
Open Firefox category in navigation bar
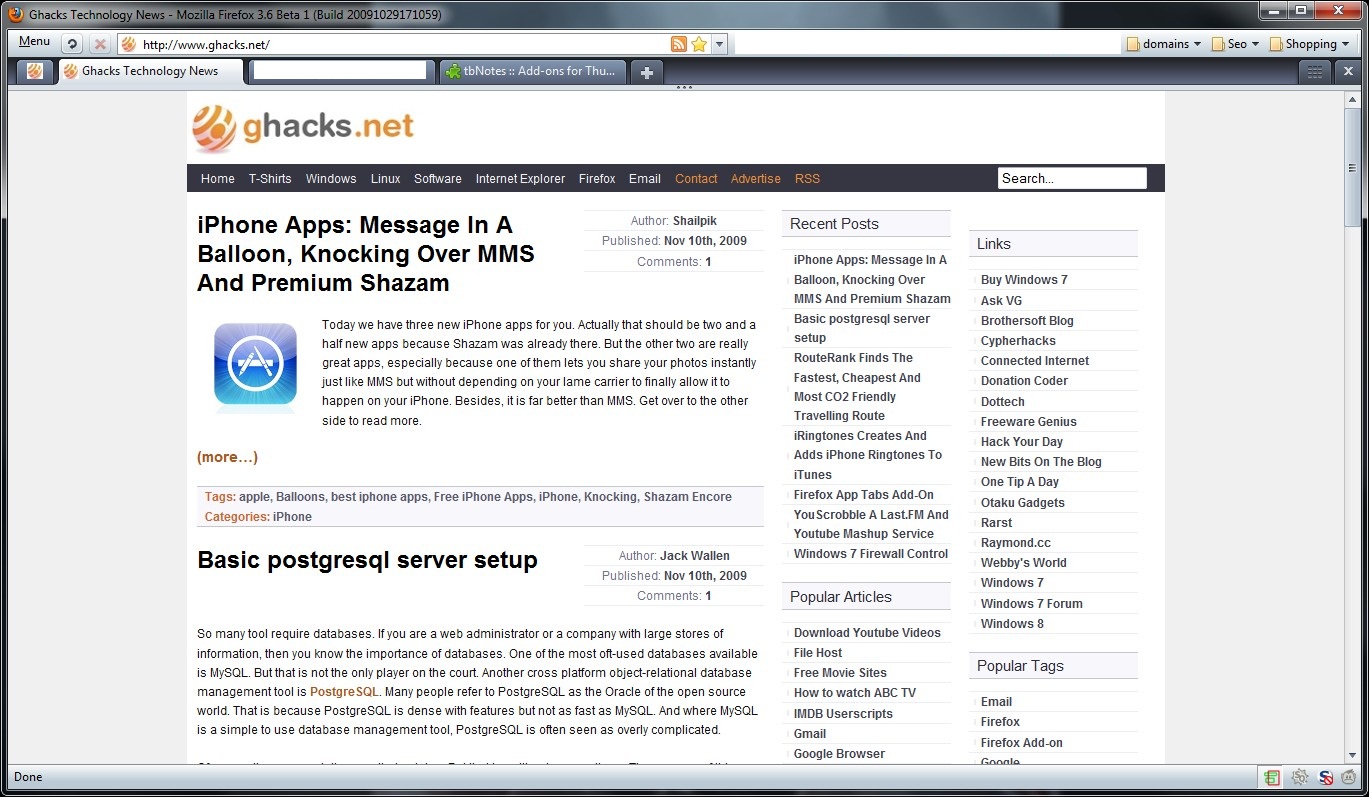tap(597, 179)
